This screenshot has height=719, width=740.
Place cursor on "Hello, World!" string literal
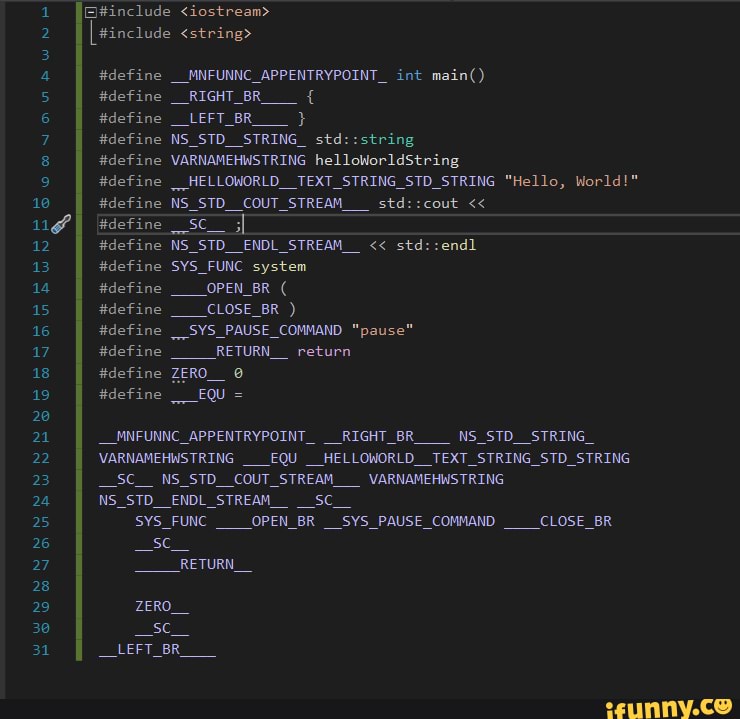(x=571, y=181)
